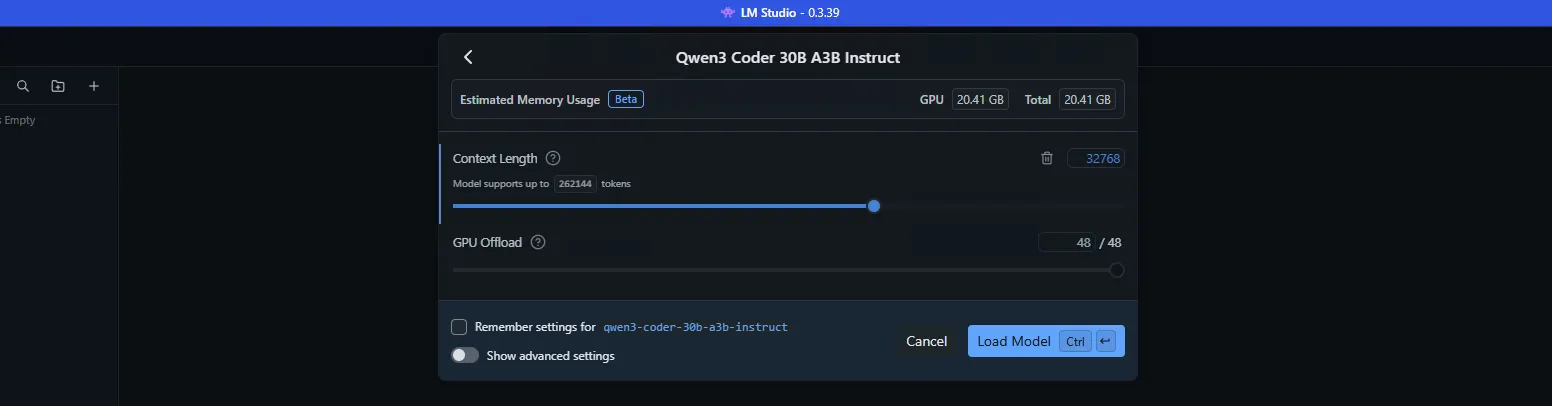This screenshot has height=406, width=1552.
Task: Reset context length with trash icon
Action: pyautogui.click(x=1047, y=158)
